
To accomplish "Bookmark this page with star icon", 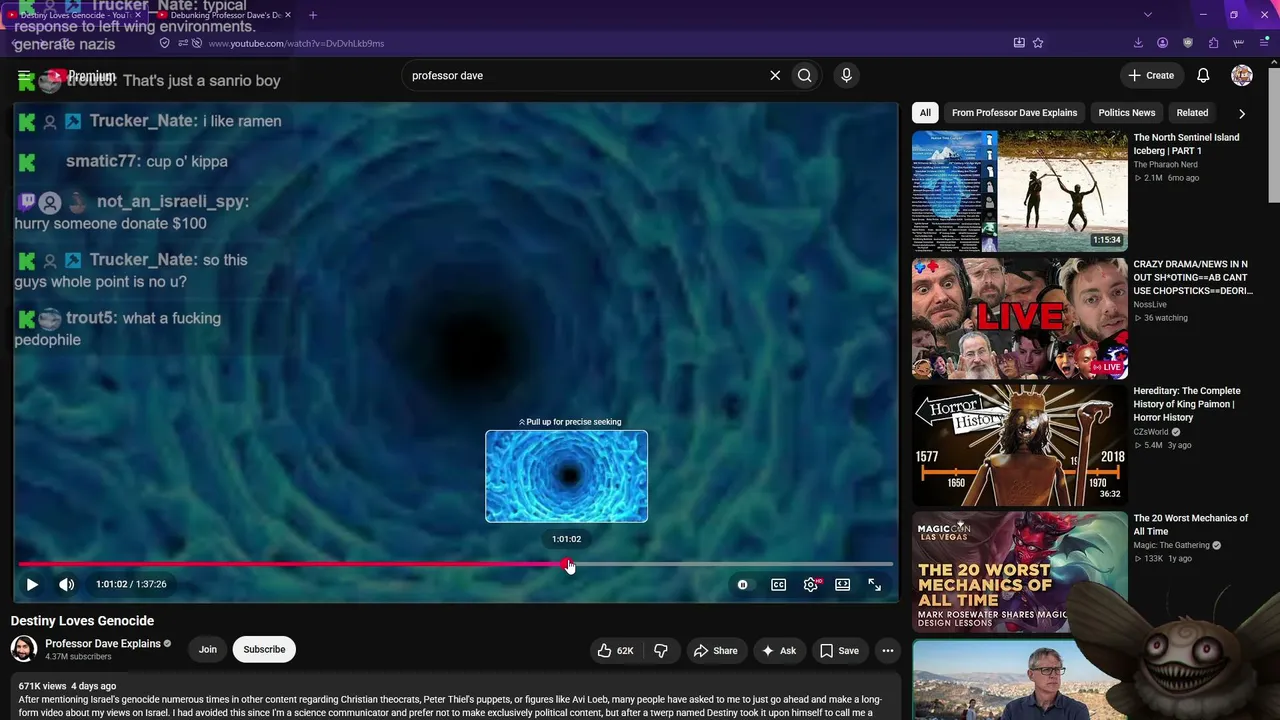I will click(x=1038, y=43).
